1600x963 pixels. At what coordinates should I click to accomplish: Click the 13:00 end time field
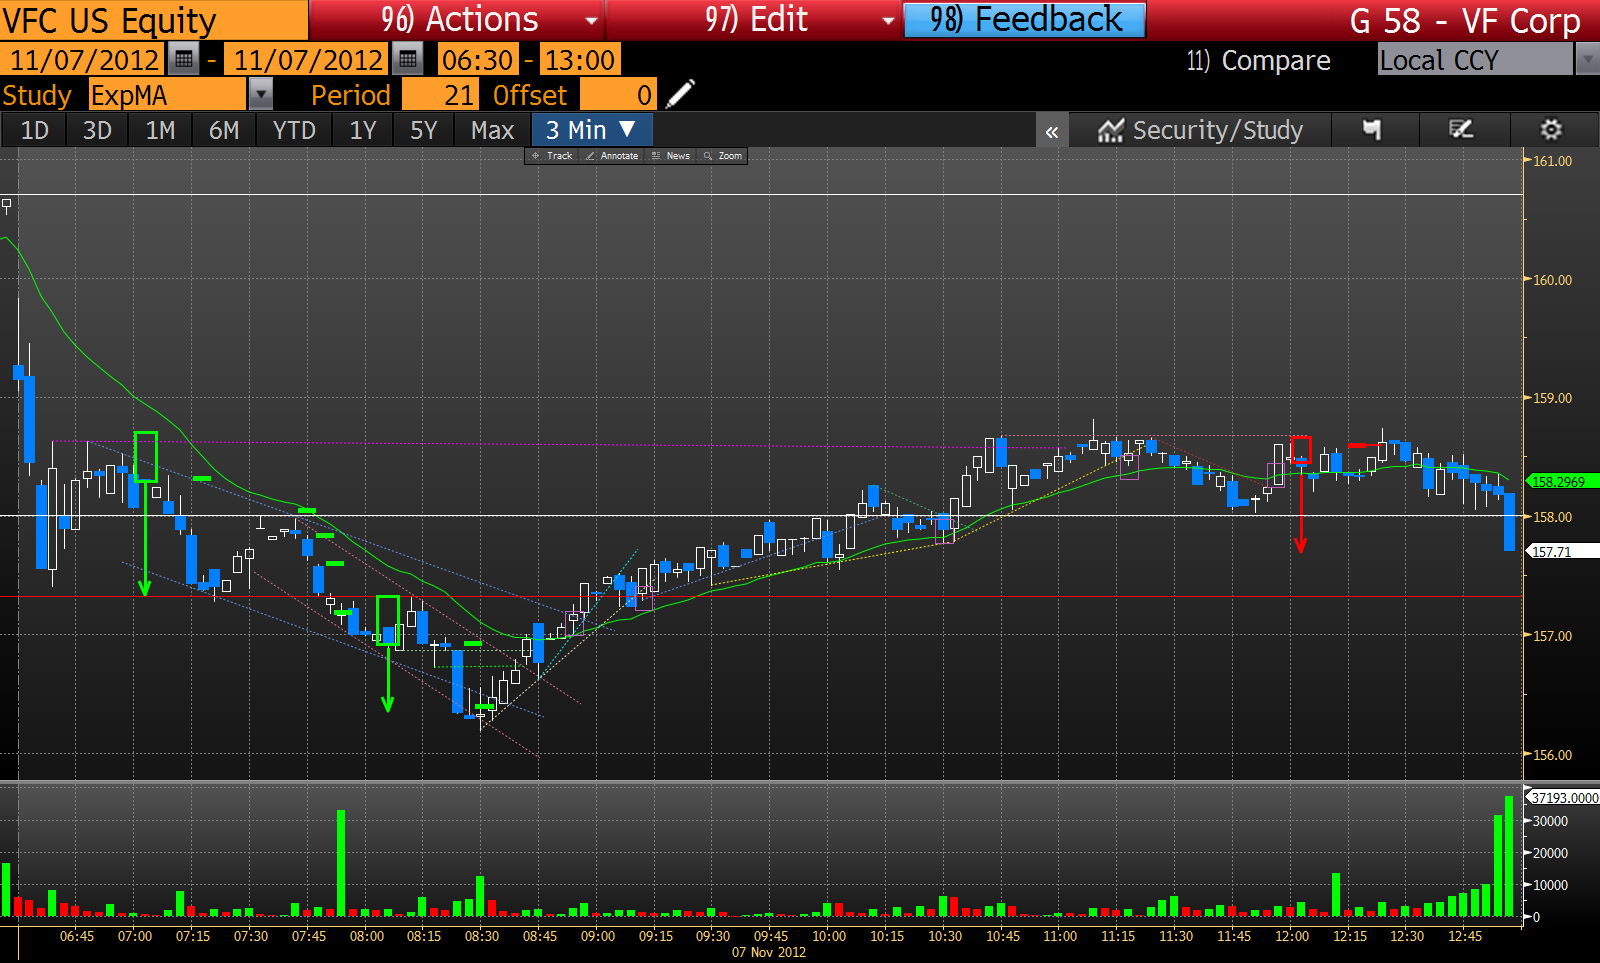(579, 60)
